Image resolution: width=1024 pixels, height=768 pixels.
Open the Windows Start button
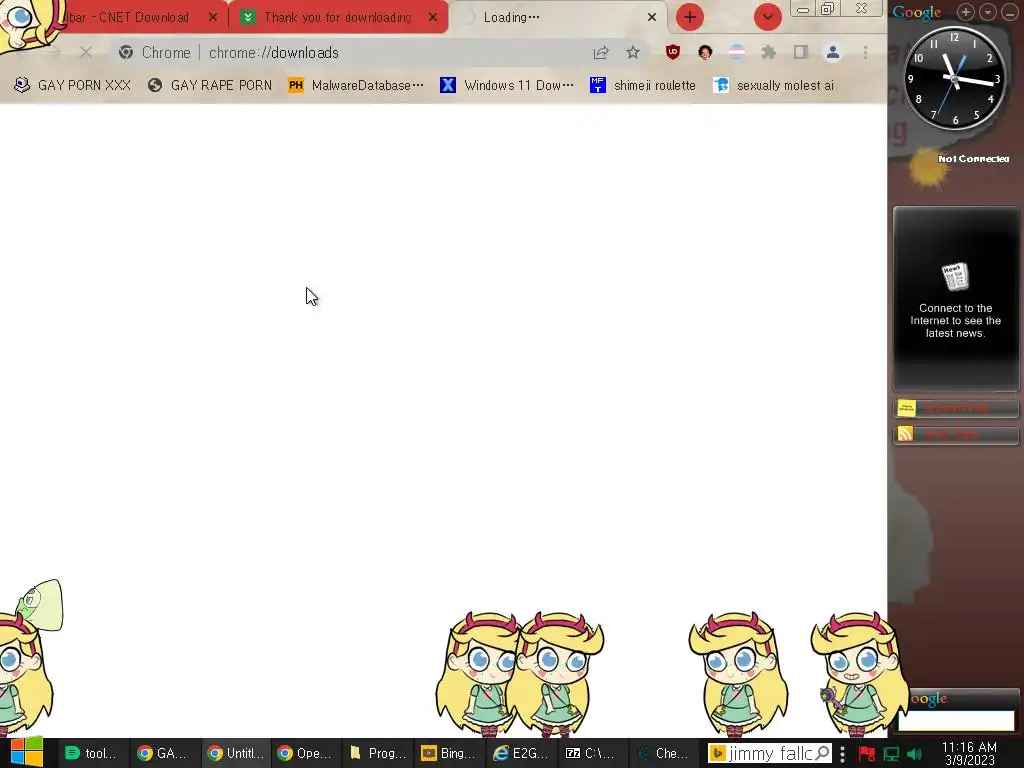click(26, 752)
